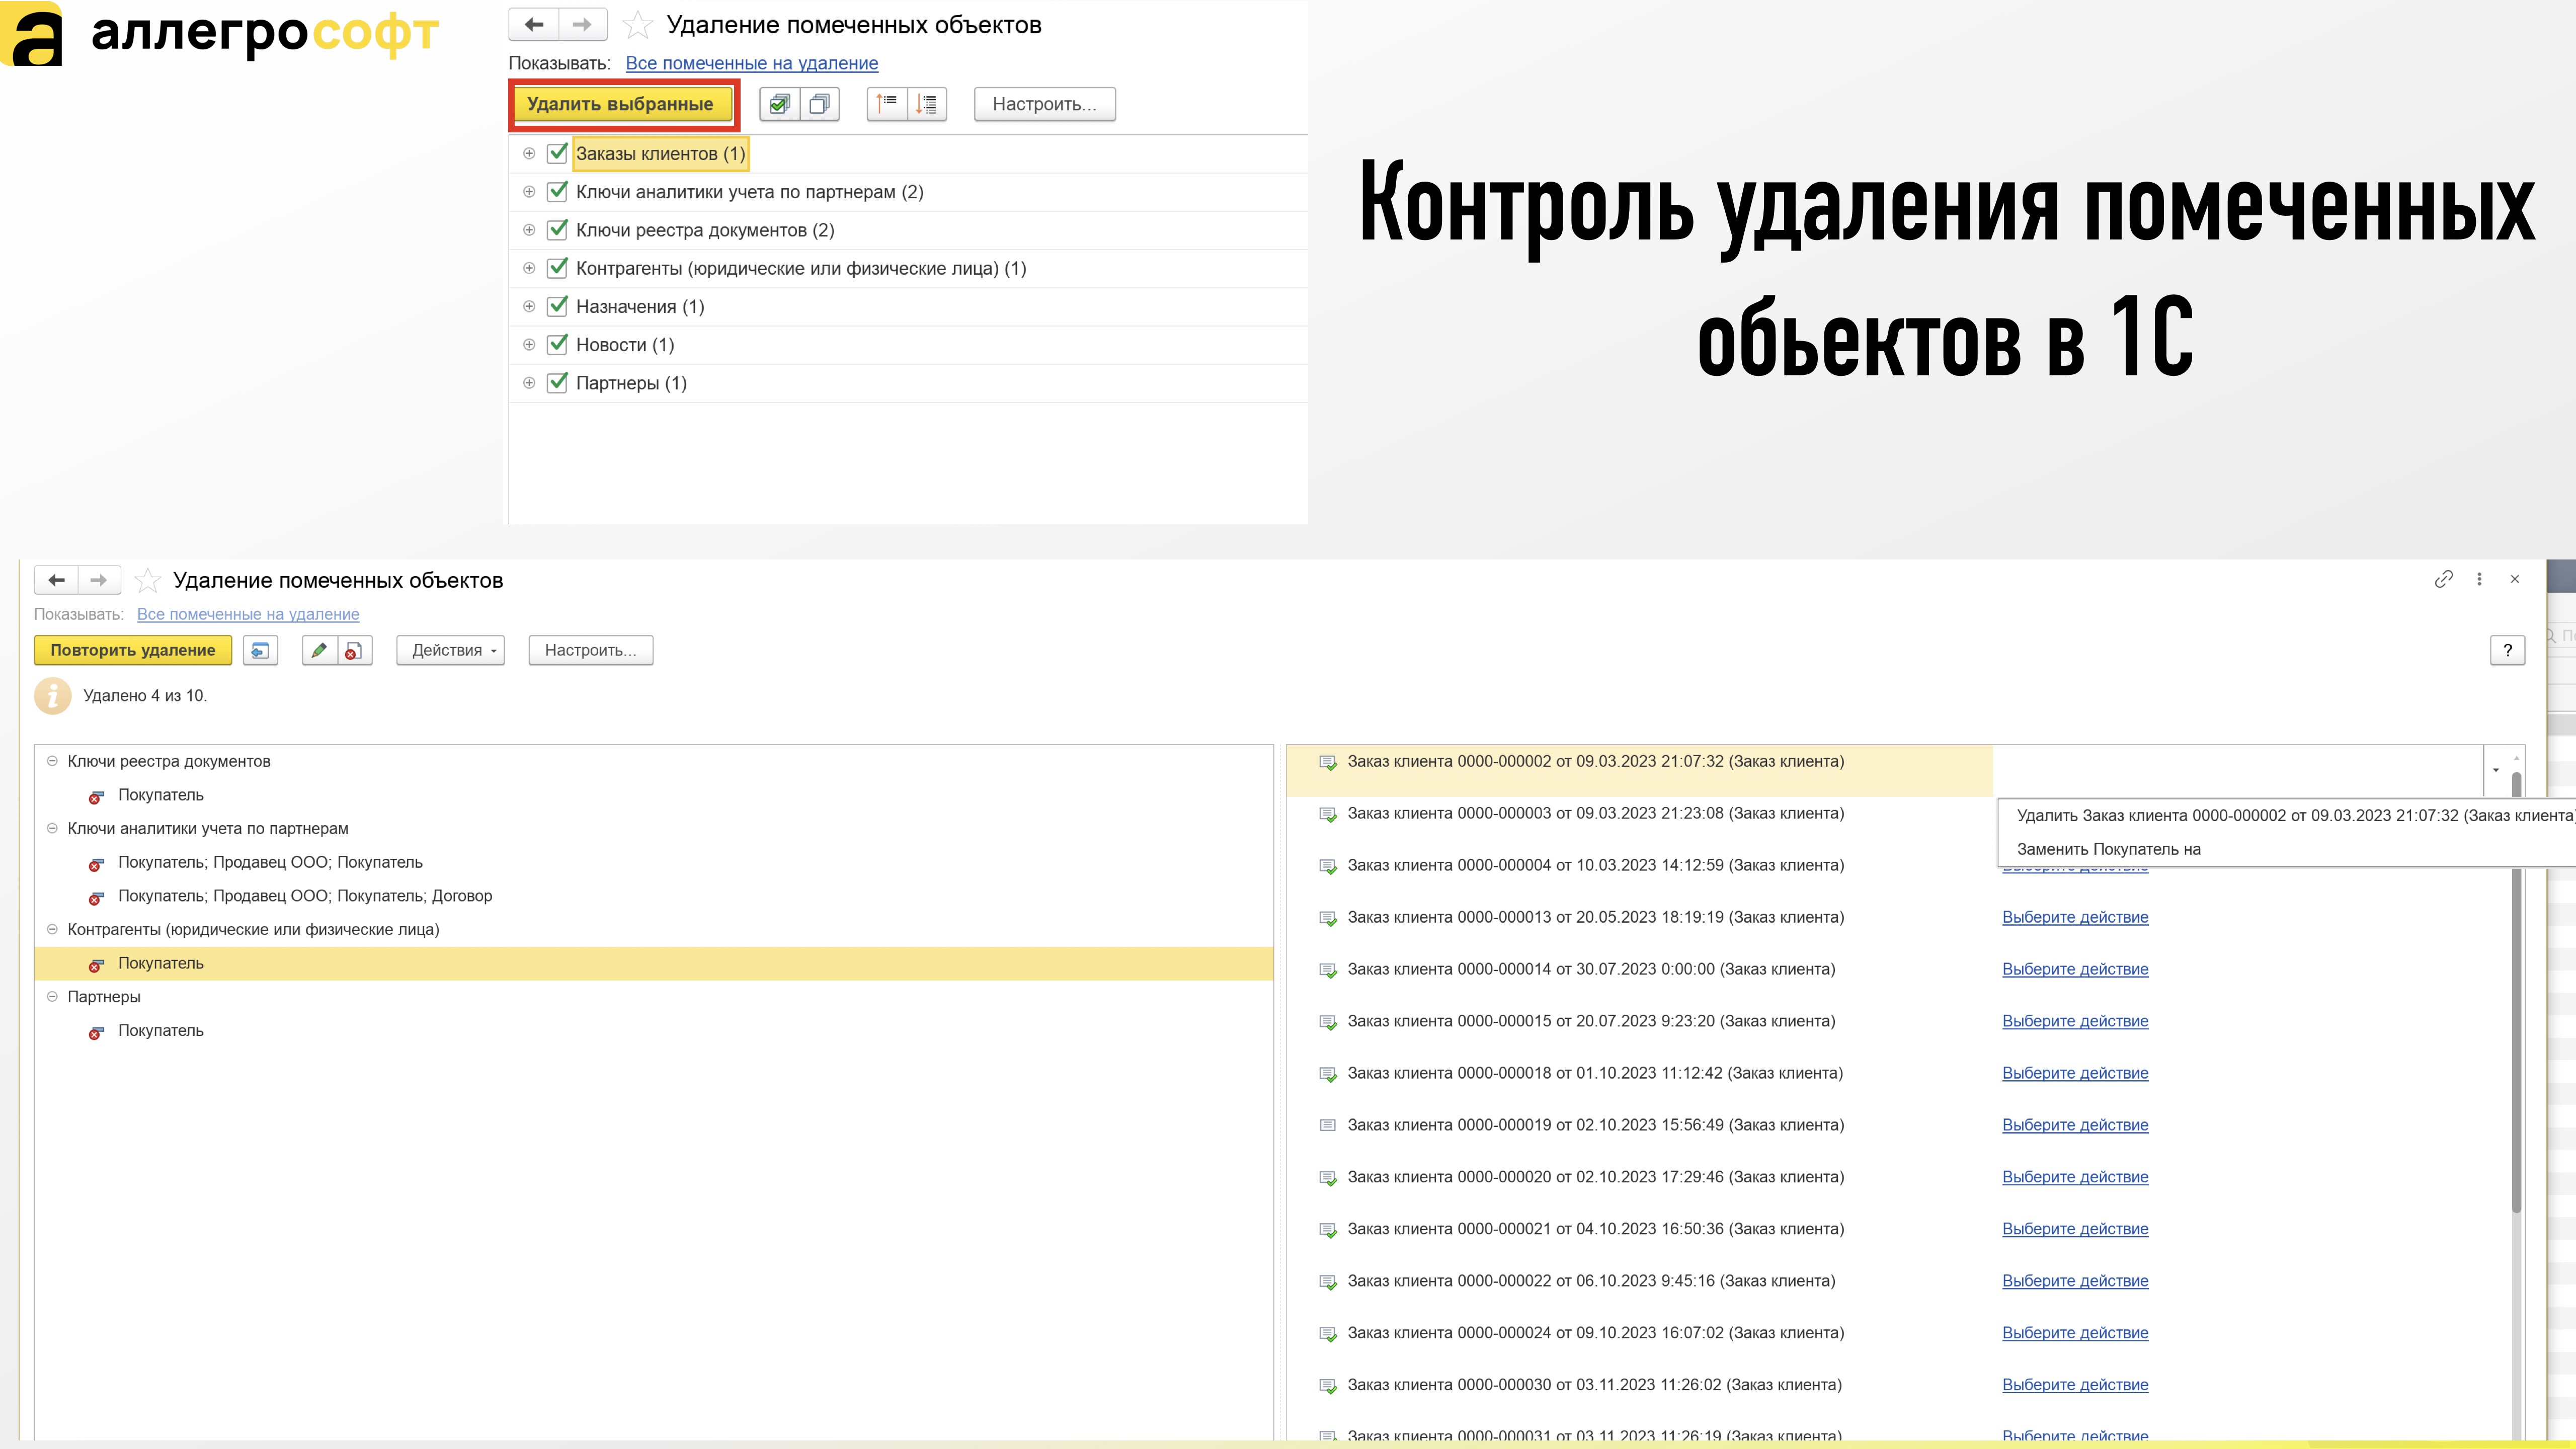Image resolution: width=2576 pixels, height=1449 pixels.
Task: Go back arrow in lower window
Action: (56, 580)
